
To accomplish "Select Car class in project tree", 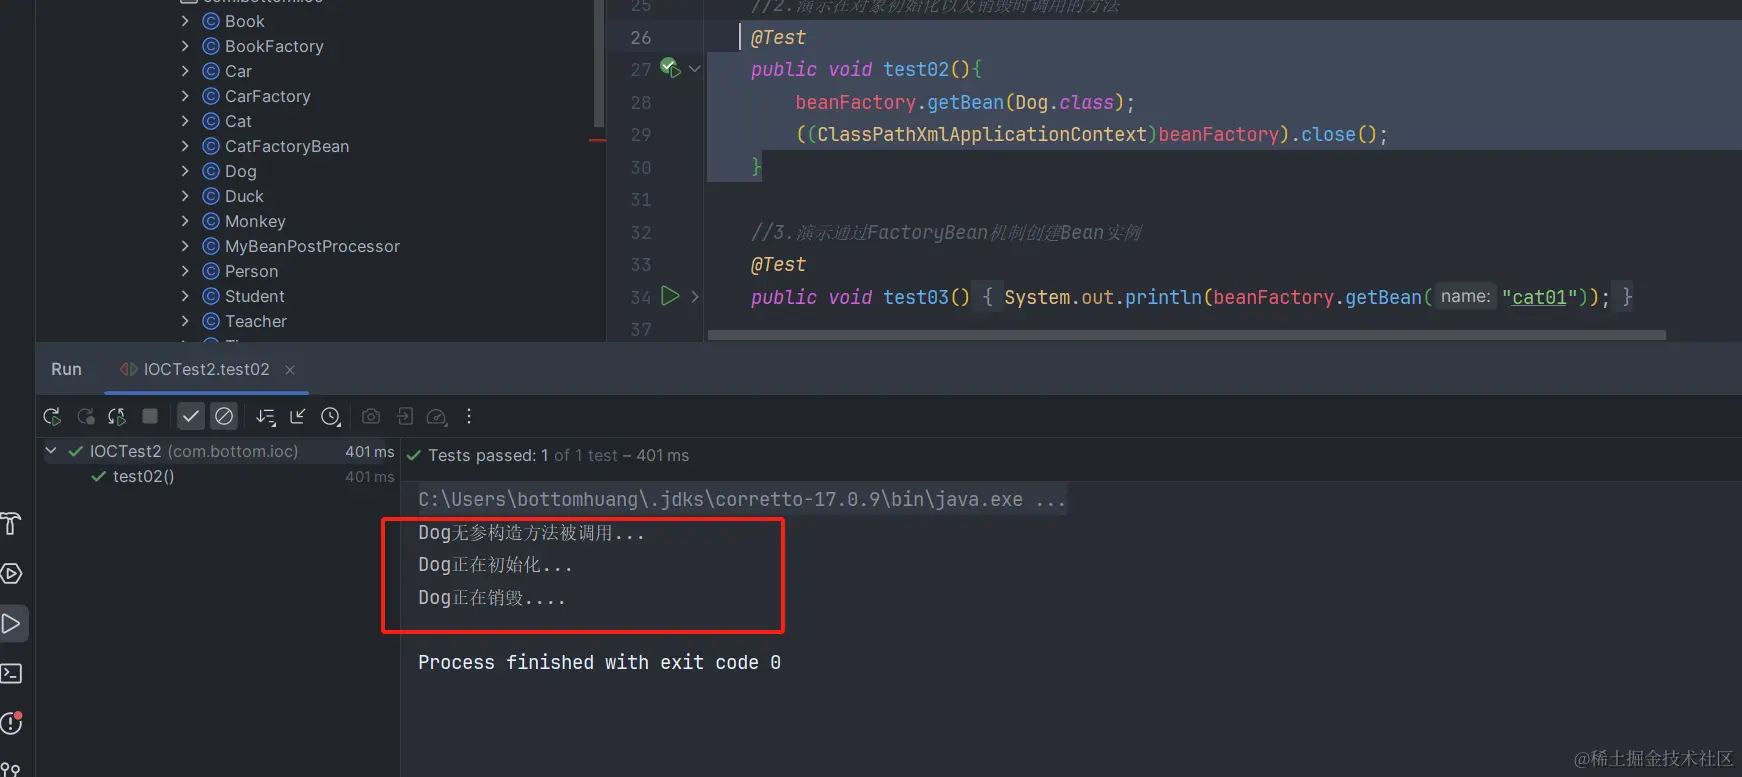I will (238, 71).
